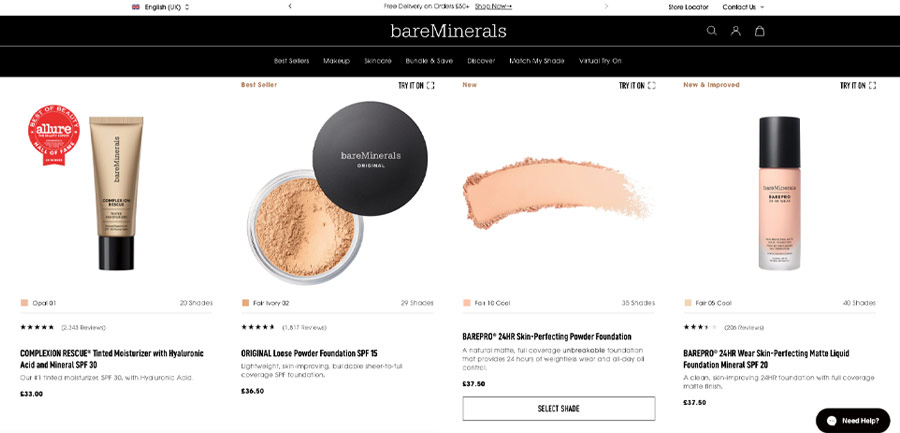This screenshot has height=433, width=900.
Task: Open the account profile icon
Action: [735, 31]
